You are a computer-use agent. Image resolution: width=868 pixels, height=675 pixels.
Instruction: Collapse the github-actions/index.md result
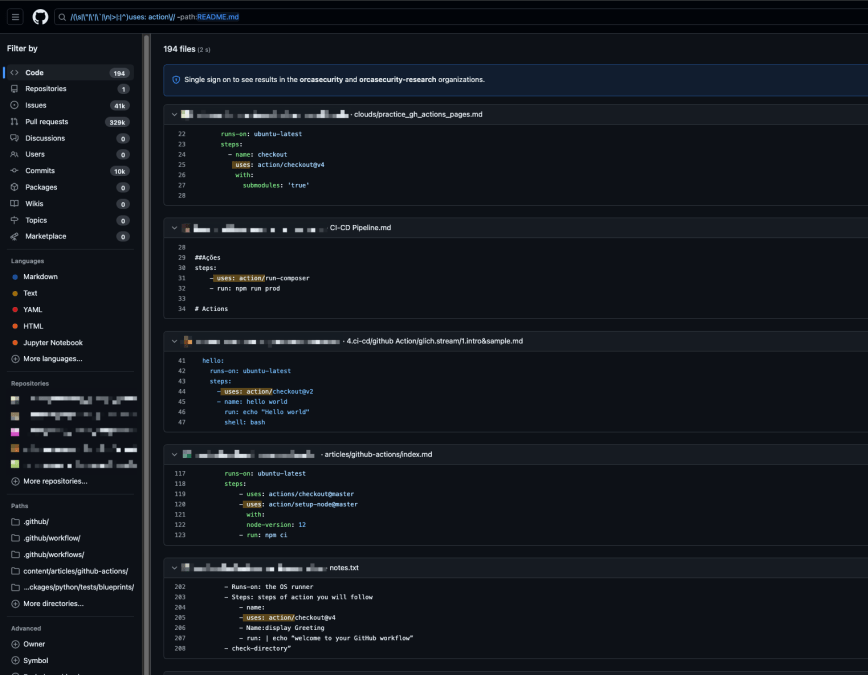click(174, 454)
